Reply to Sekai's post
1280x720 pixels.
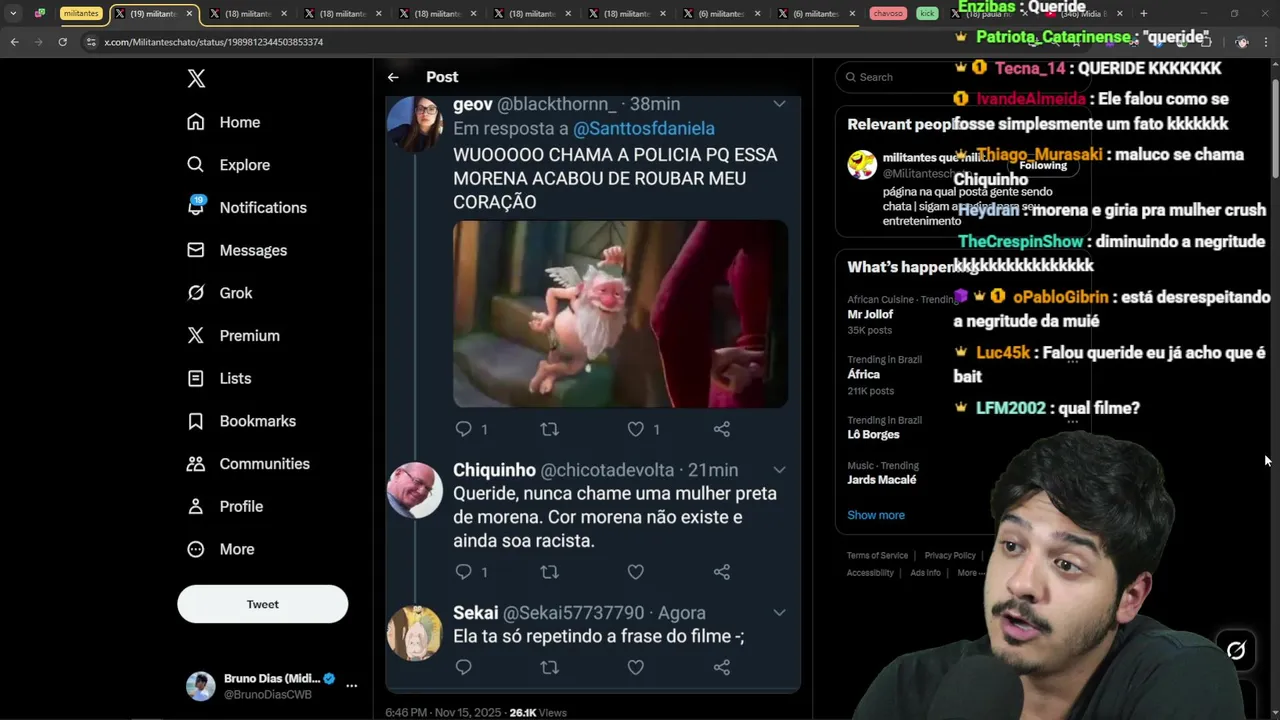click(x=463, y=666)
